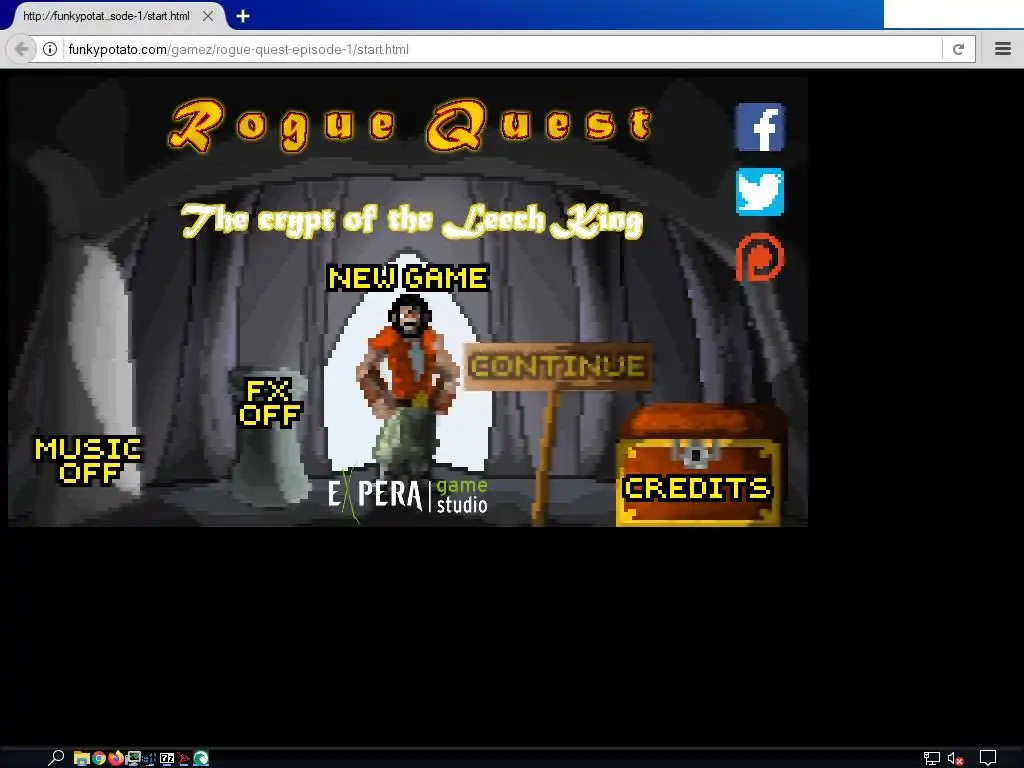Focus the funkypotato.com URL address field
Screen dimensions: 1024x768
[503, 49]
